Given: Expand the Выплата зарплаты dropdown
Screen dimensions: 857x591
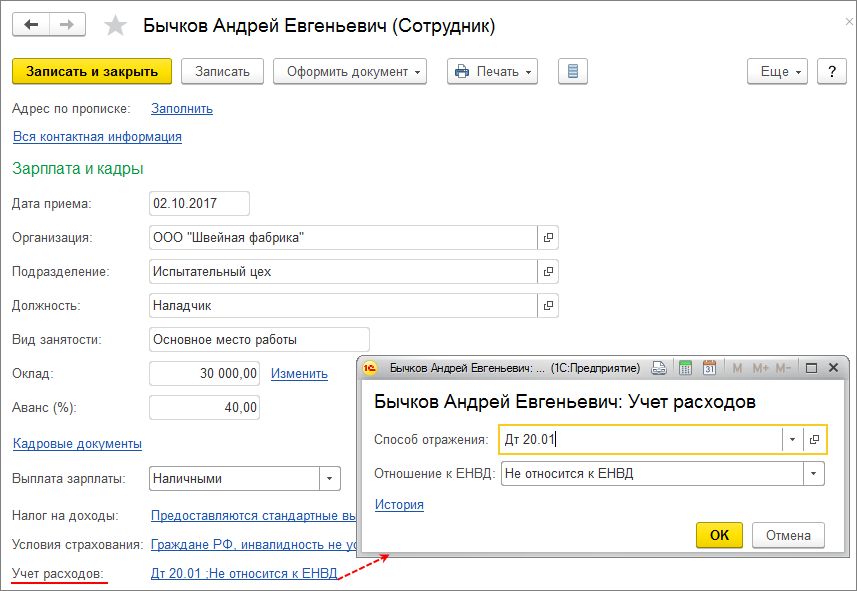Looking at the screenshot, I should click(x=329, y=478).
